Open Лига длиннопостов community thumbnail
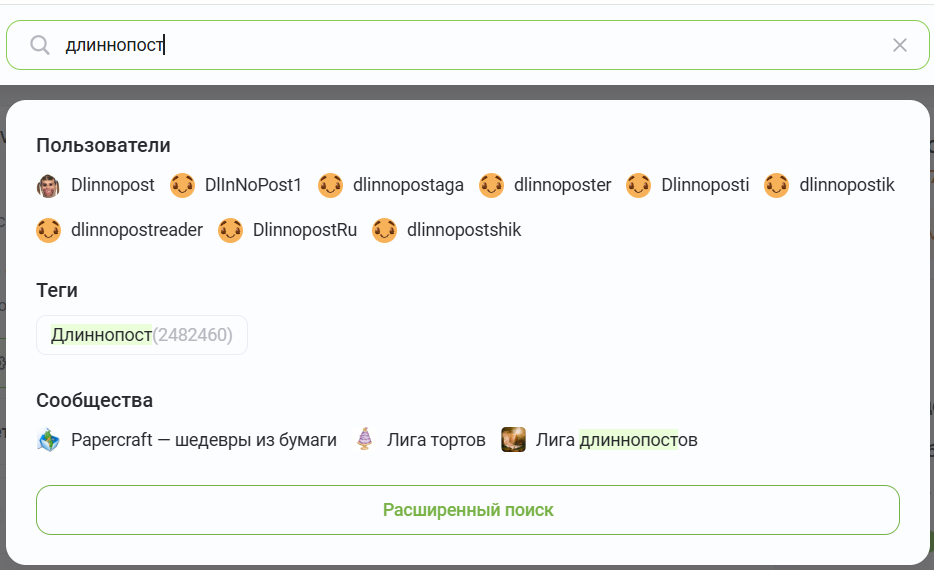This screenshot has width=934, height=570. coord(513,440)
